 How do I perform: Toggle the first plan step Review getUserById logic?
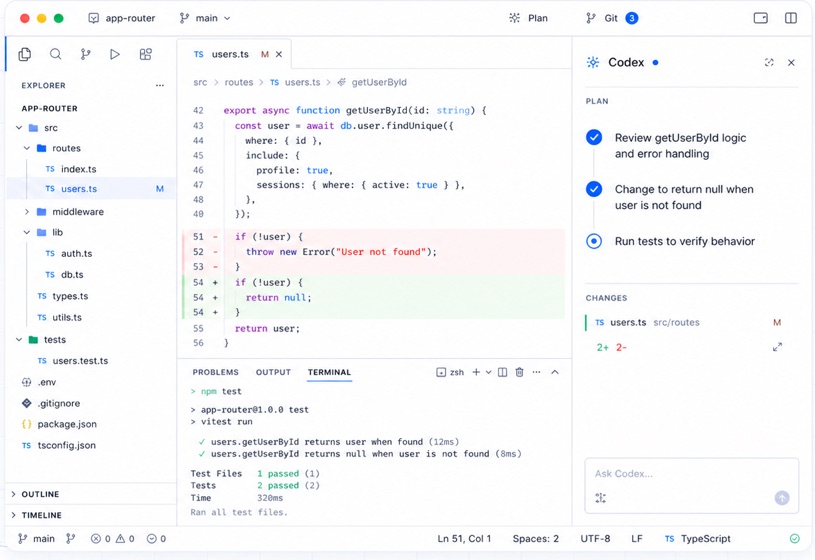[594, 137]
